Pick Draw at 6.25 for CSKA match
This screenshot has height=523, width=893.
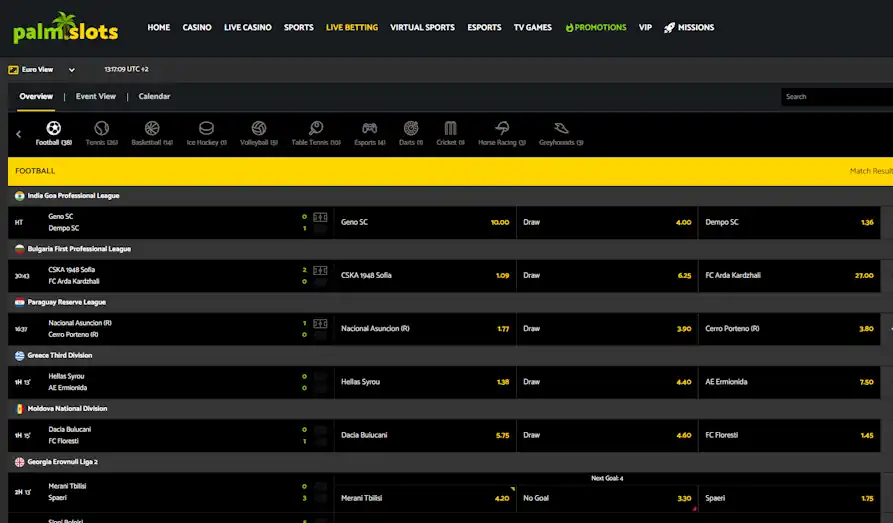point(607,275)
